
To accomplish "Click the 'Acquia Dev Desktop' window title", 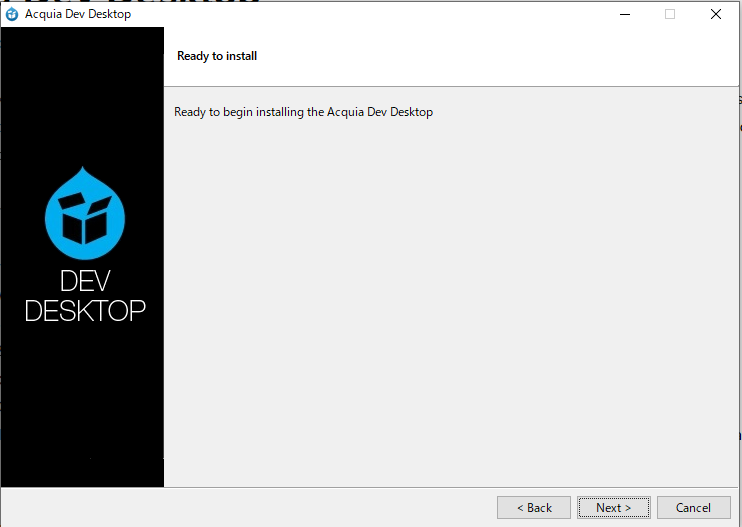I will click(x=78, y=14).
